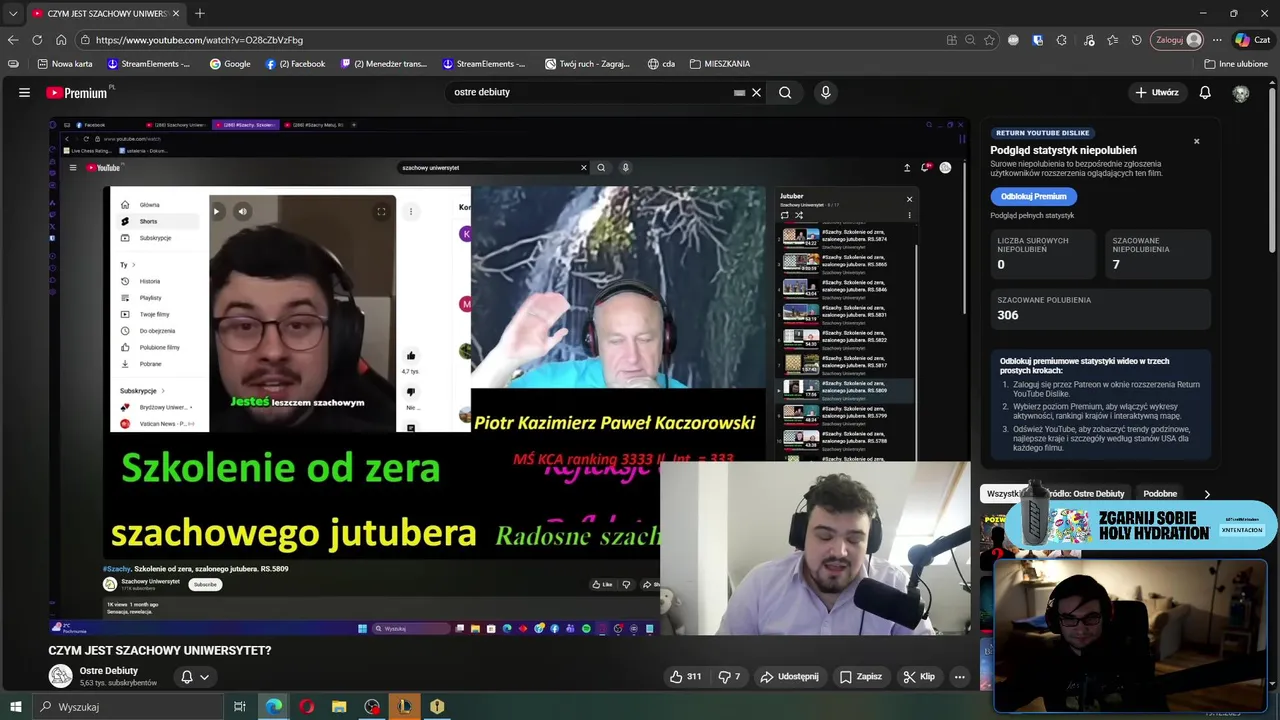Start voice search with the microphone icon
Viewport: 1280px width, 720px height.
click(825, 92)
